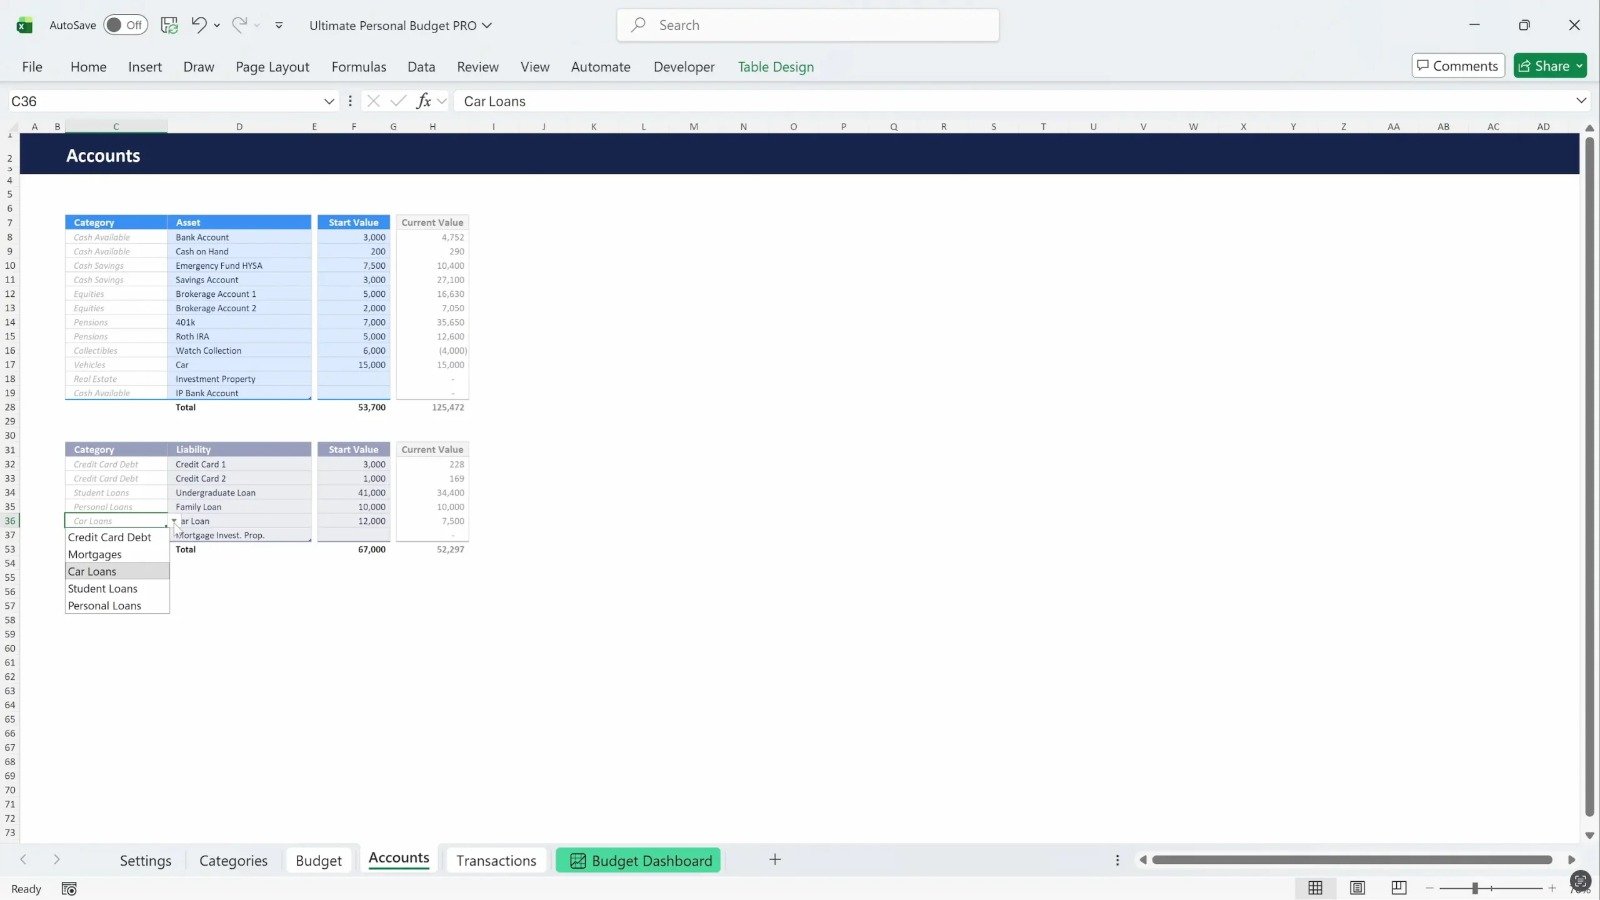Image resolution: width=1600 pixels, height=900 pixels.
Task: Adjust the zoom slider handle
Action: [1475, 888]
